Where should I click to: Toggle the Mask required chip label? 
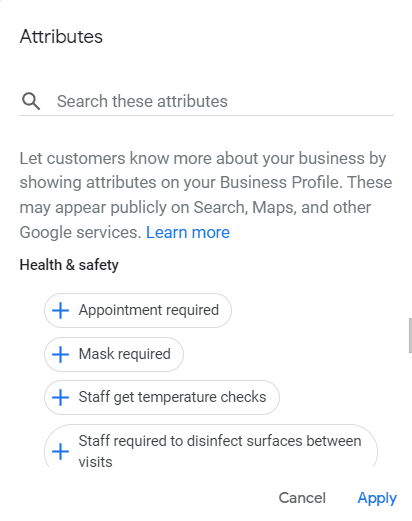125,354
